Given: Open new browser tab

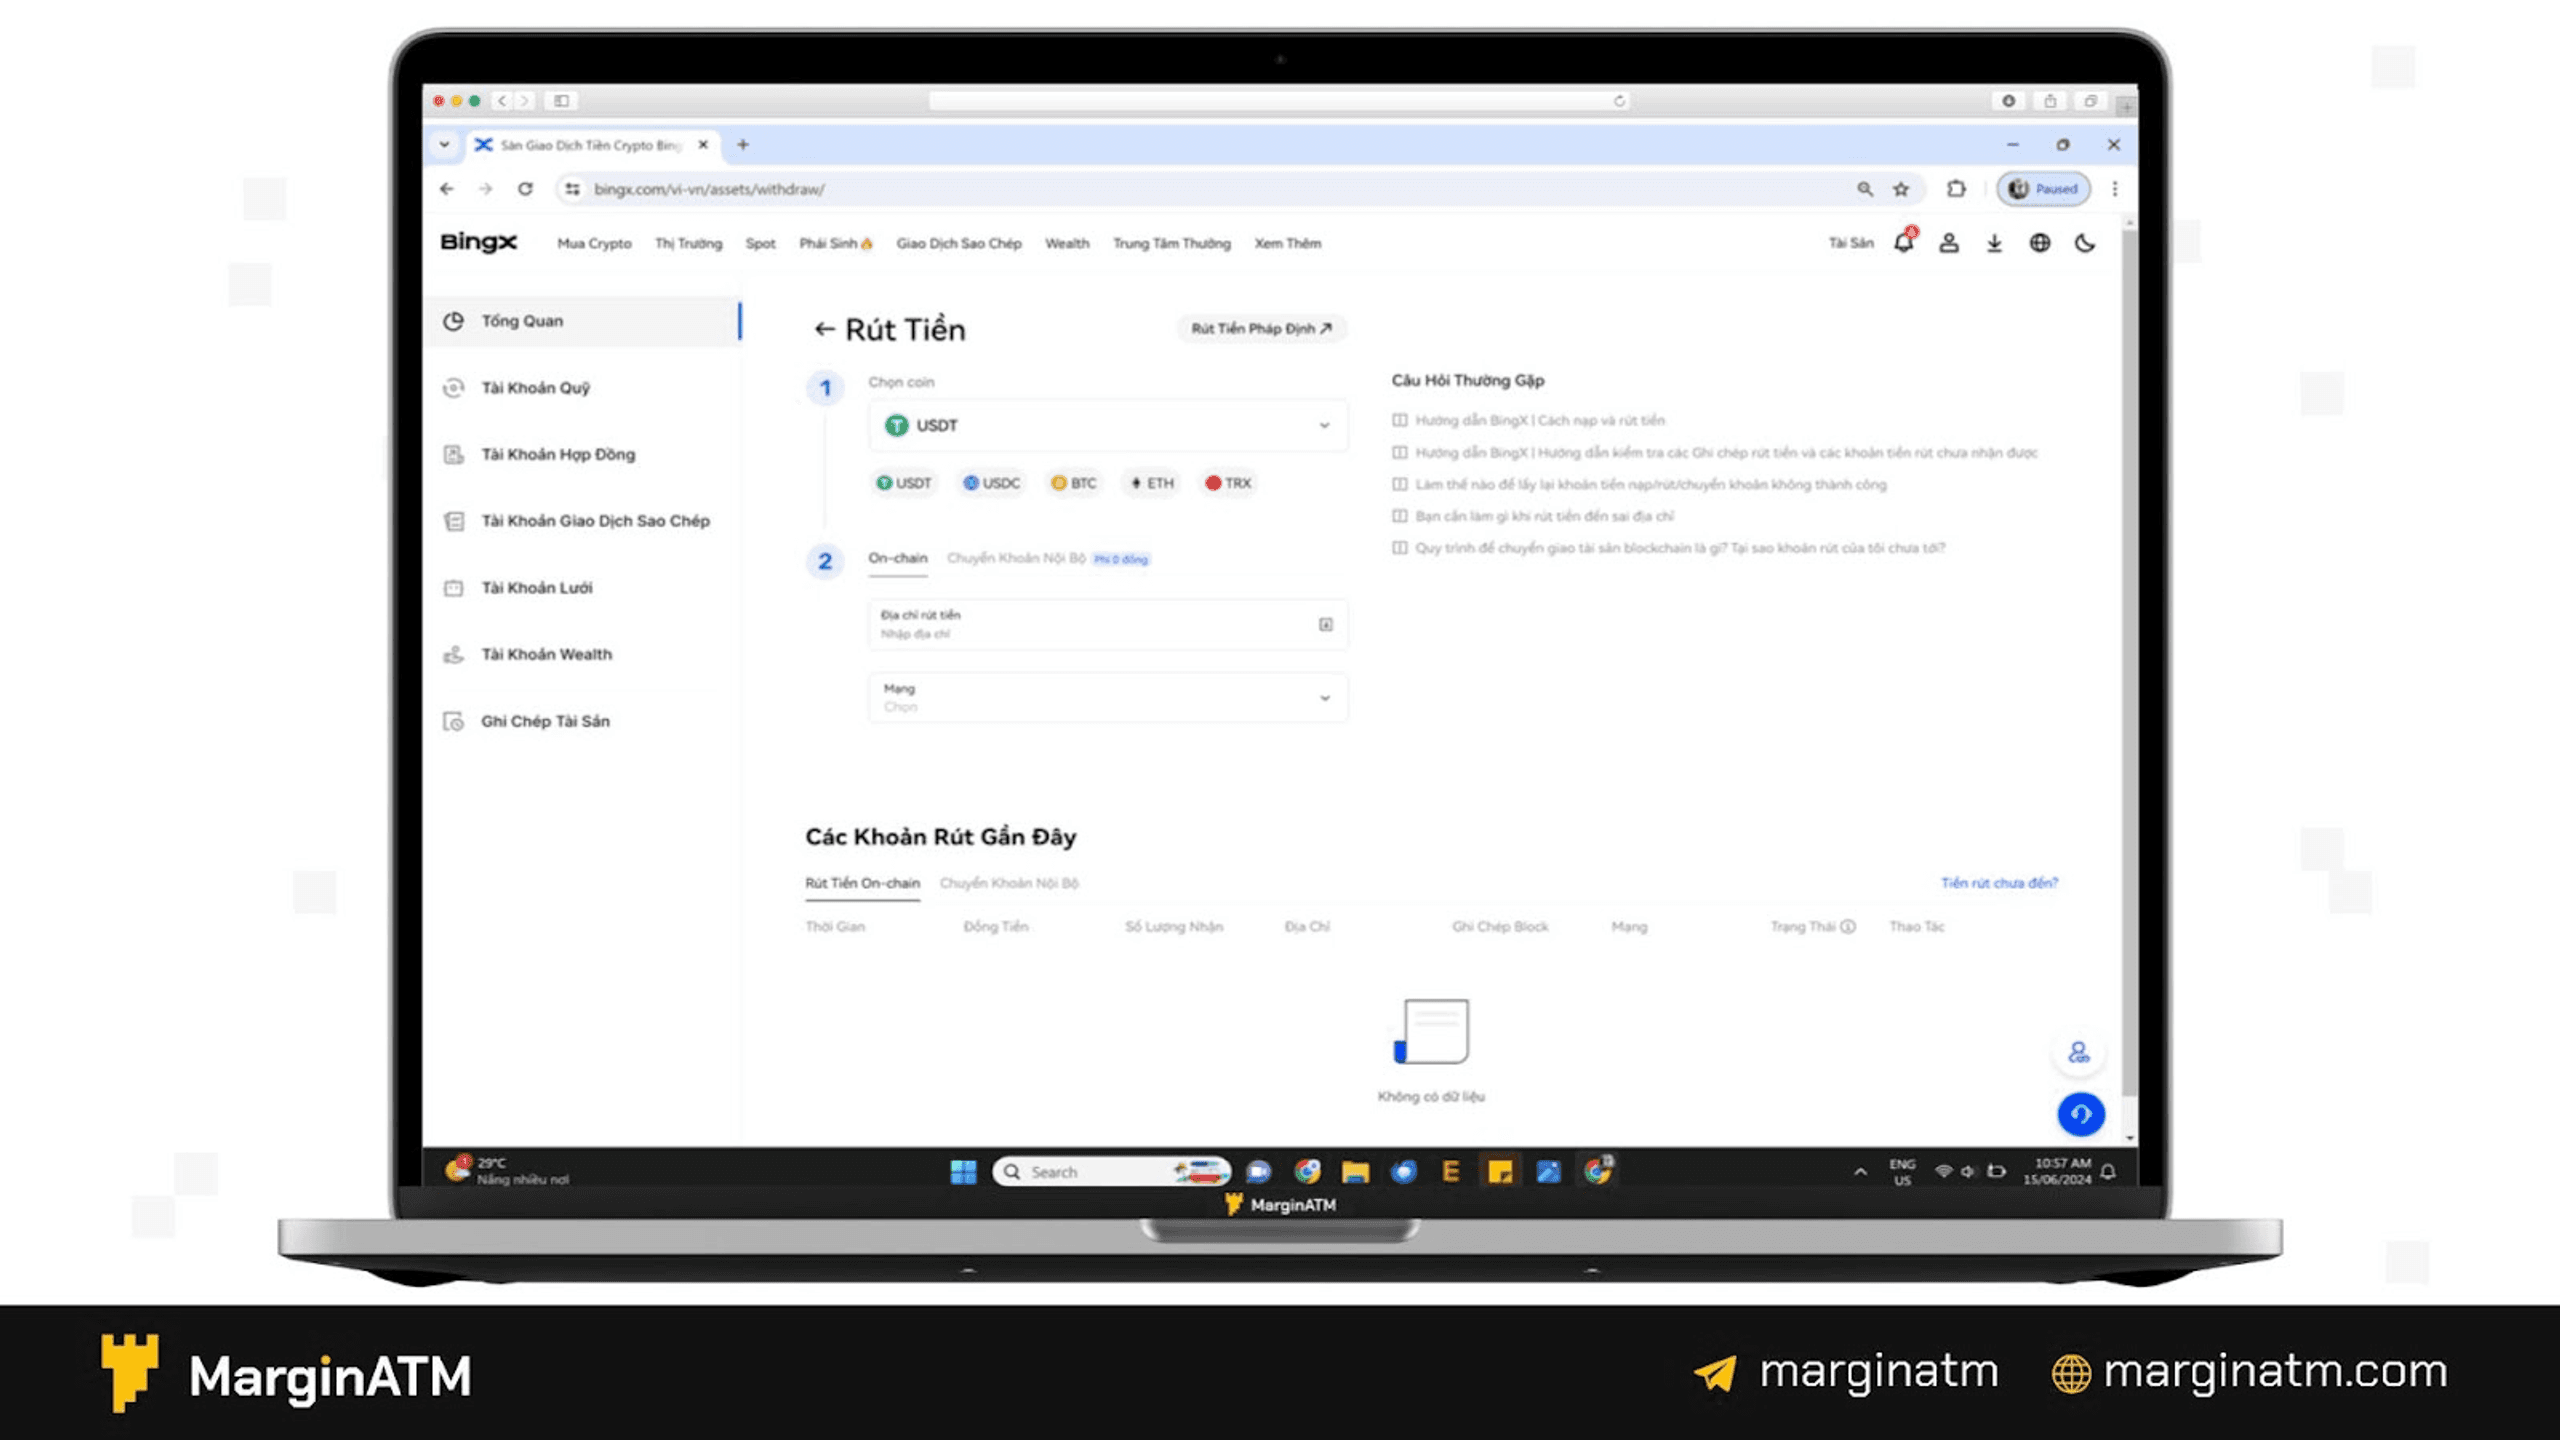Looking at the screenshot, I should pos(743,145).
